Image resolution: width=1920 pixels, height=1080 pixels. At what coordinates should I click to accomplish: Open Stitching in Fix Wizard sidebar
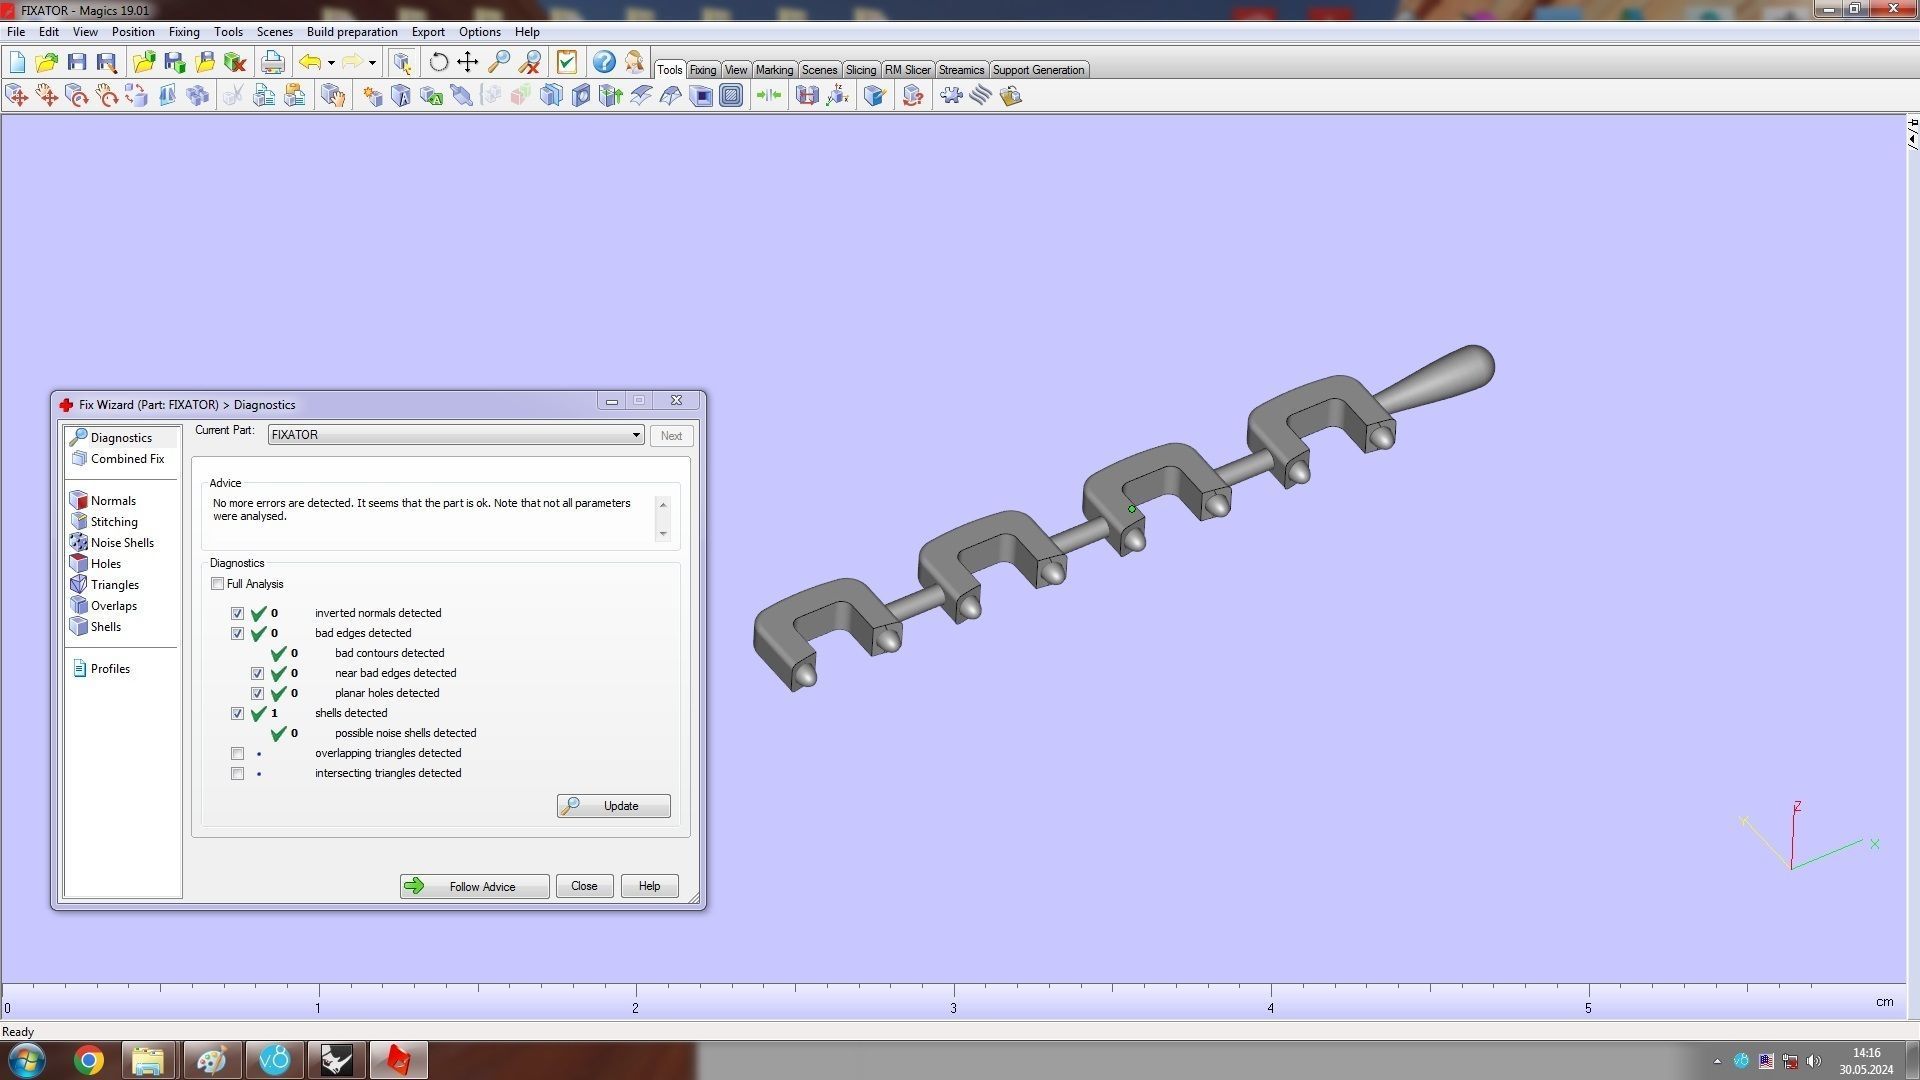pyautogui.click(x=113, y=522)
